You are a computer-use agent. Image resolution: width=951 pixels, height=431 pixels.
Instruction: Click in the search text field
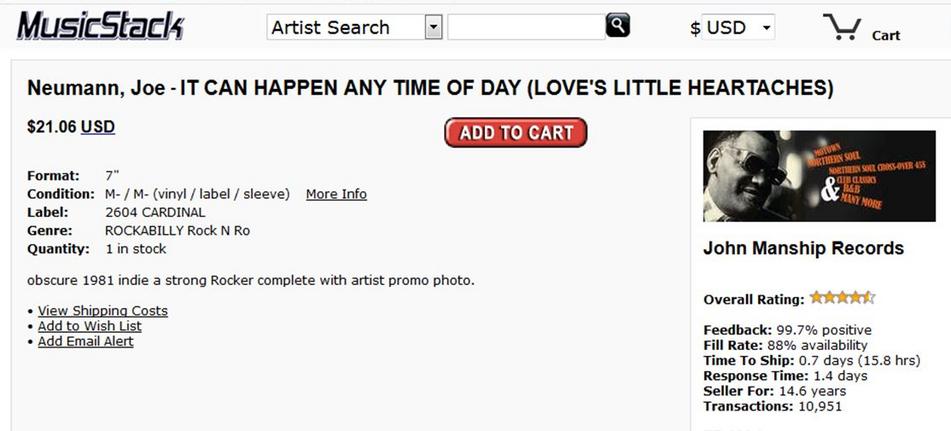526,27
